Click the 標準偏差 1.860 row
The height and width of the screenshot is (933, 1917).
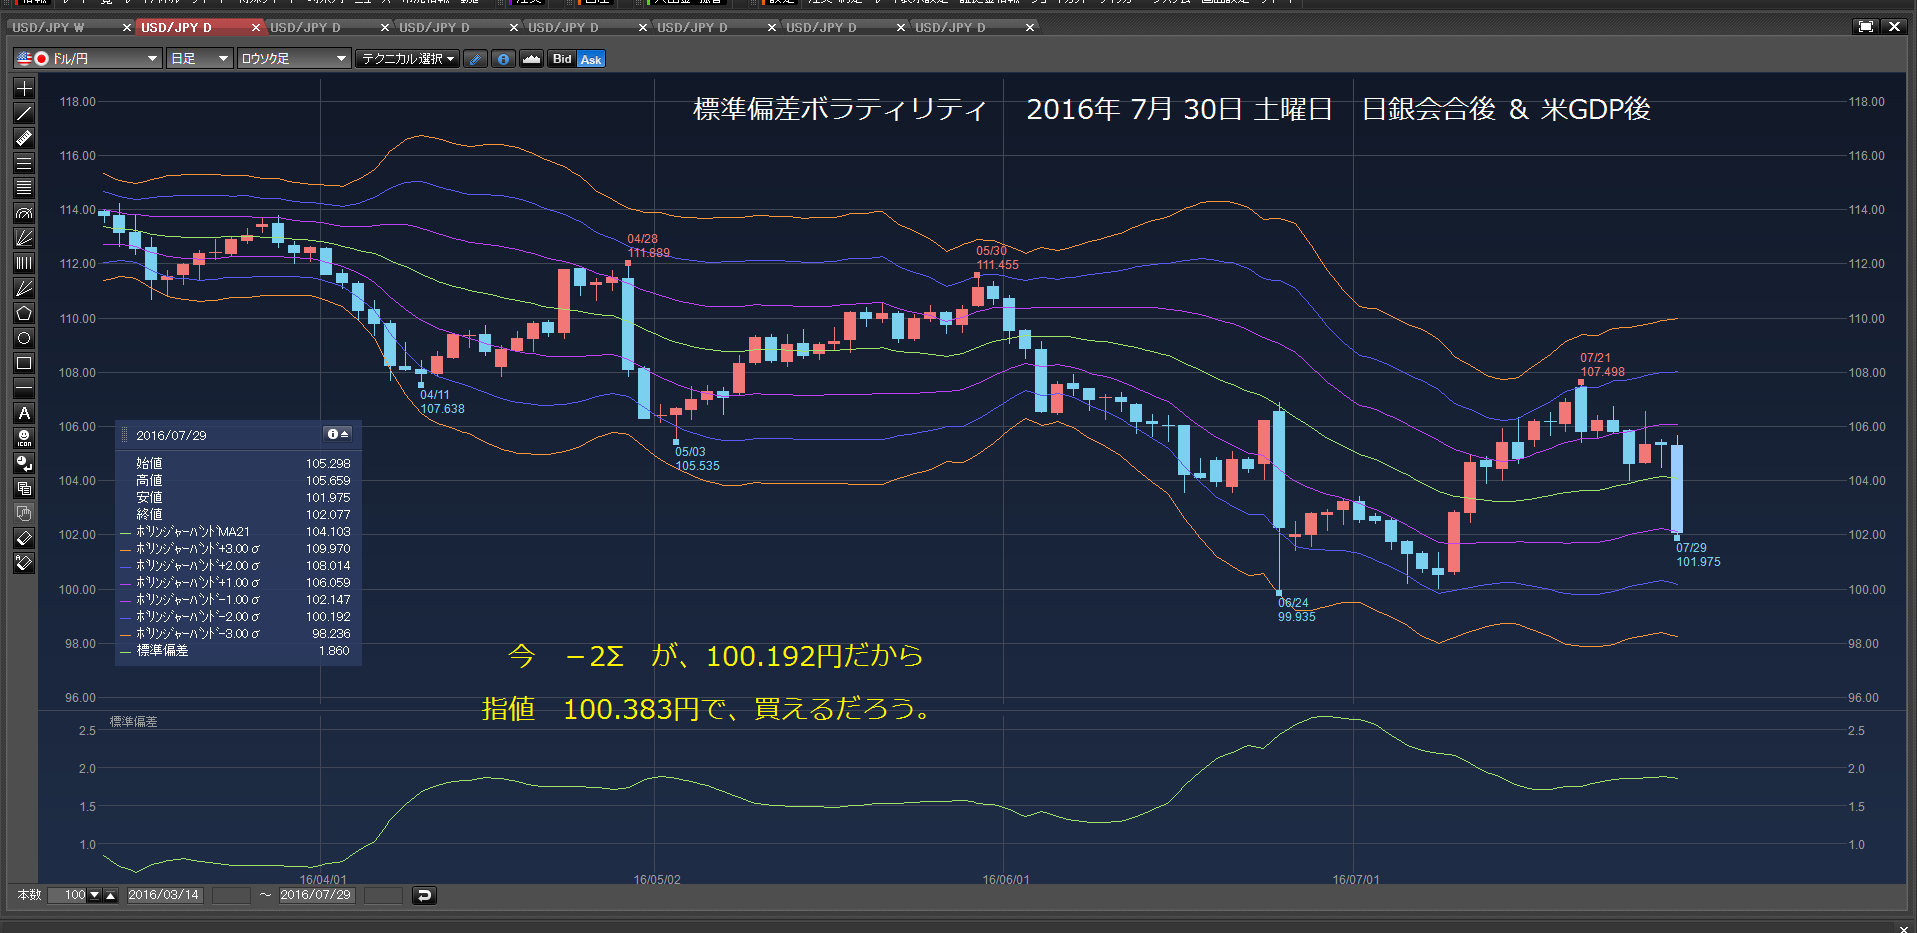click(x=238, y=650)
